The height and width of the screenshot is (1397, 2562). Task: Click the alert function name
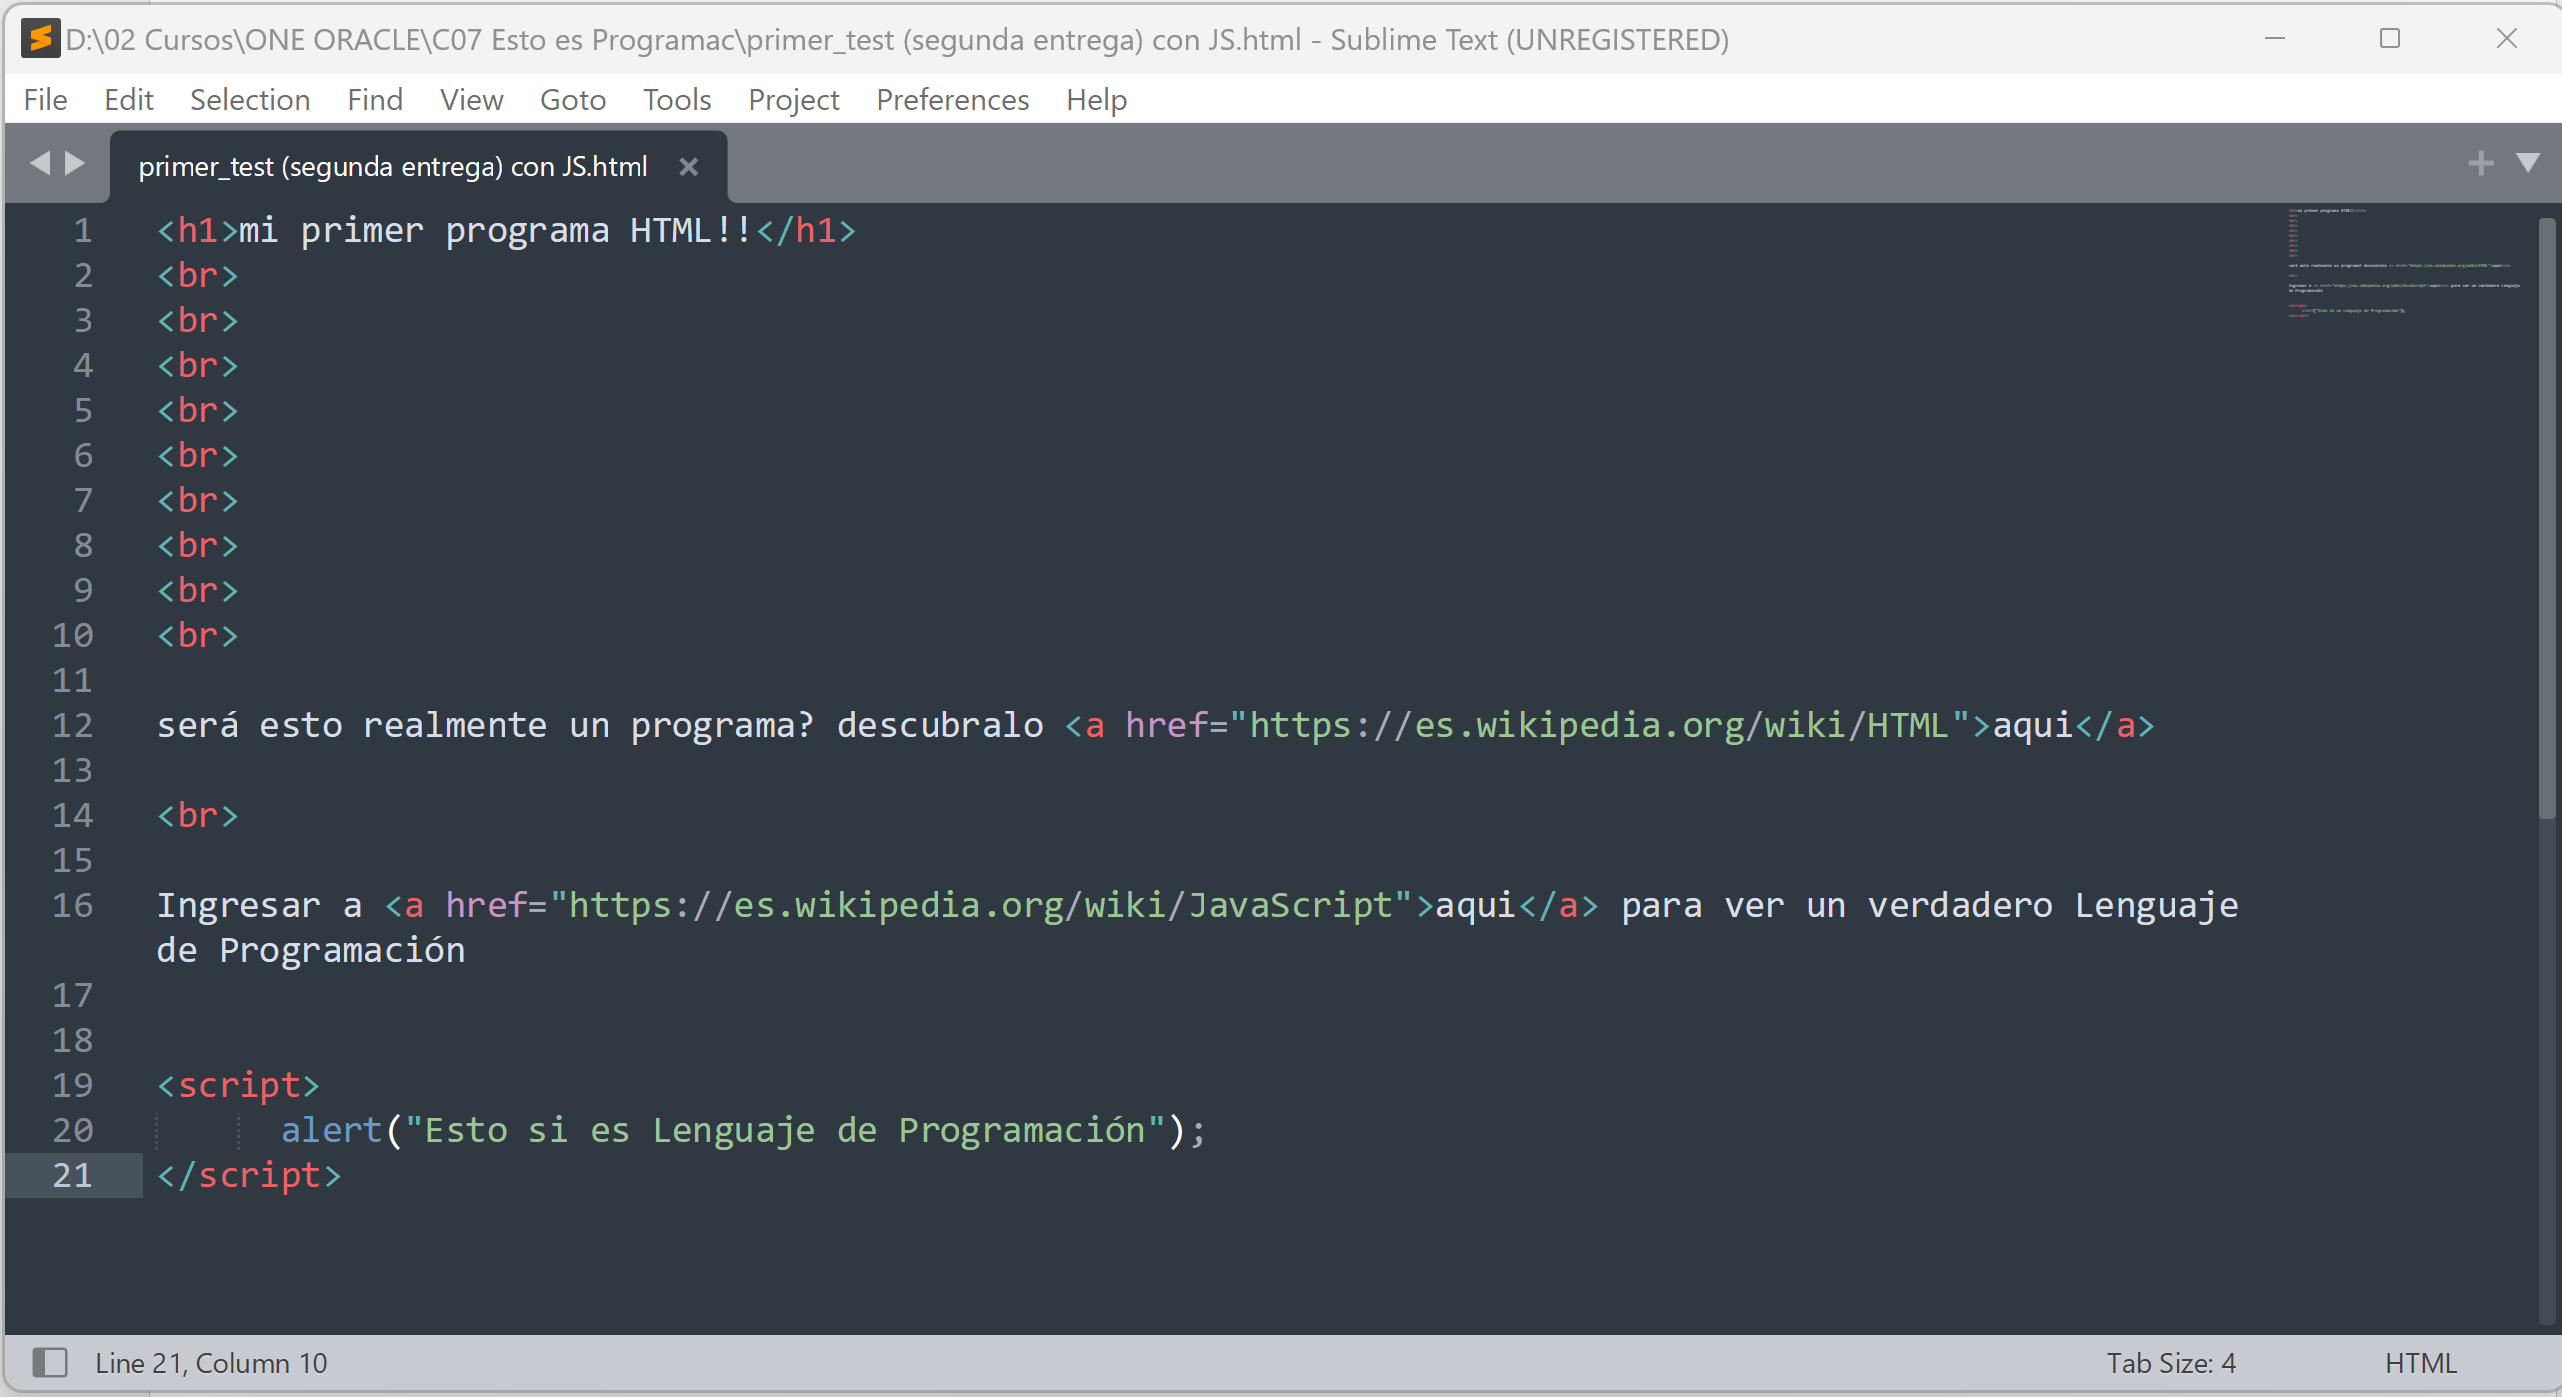[332, 1131]
